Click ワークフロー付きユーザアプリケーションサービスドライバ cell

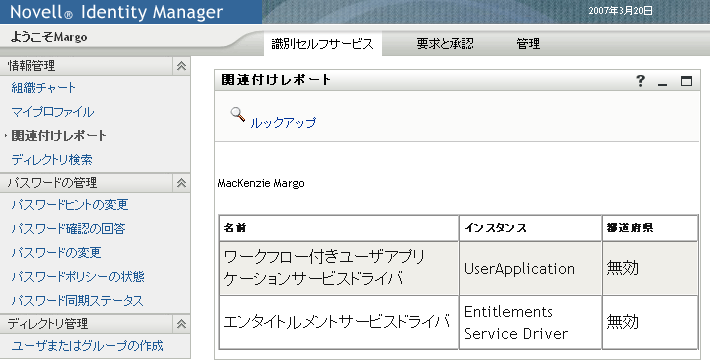[x=339, y=269]
